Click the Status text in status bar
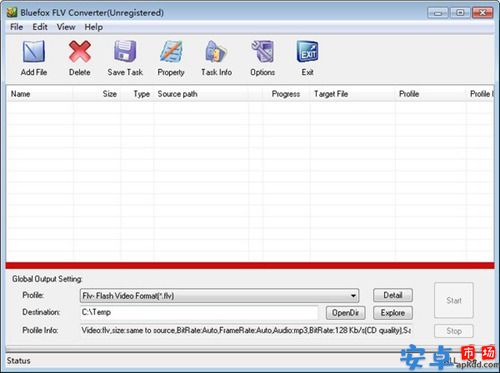This screenshot has width=500, height=373. tap(19, 361)
